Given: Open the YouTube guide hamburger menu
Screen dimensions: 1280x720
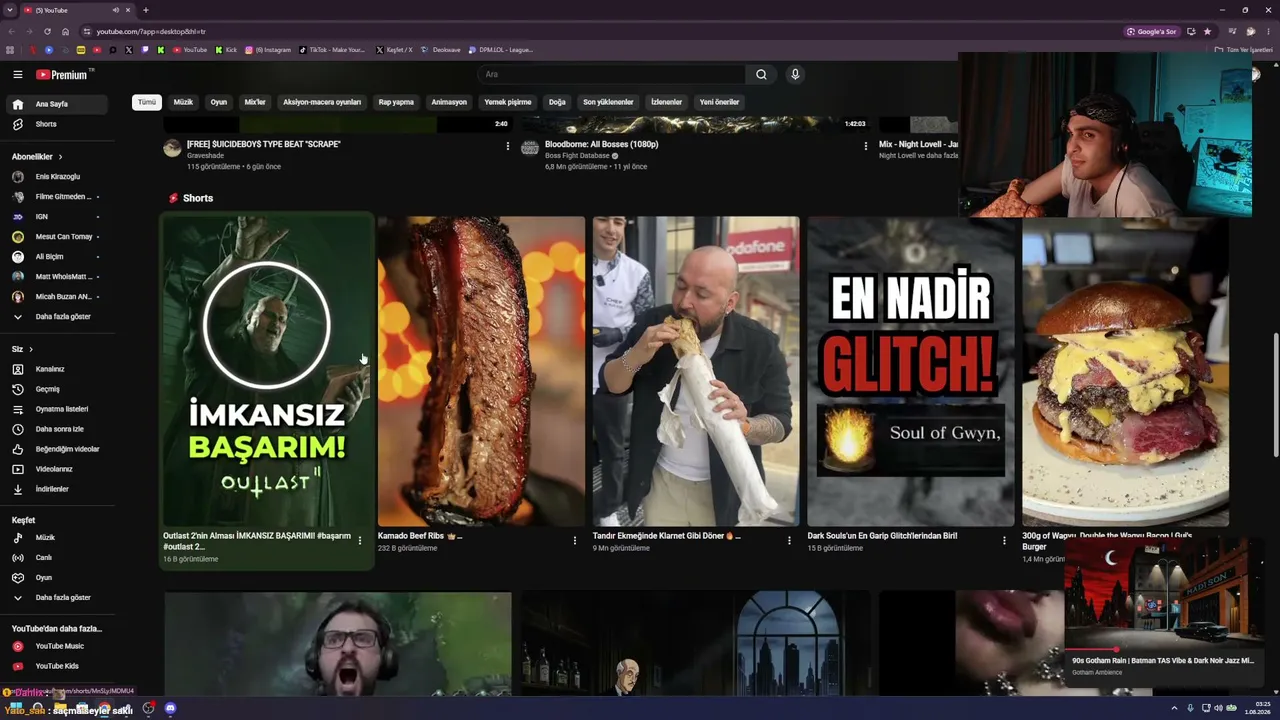Looking at the screenshot, I should 17,74.
